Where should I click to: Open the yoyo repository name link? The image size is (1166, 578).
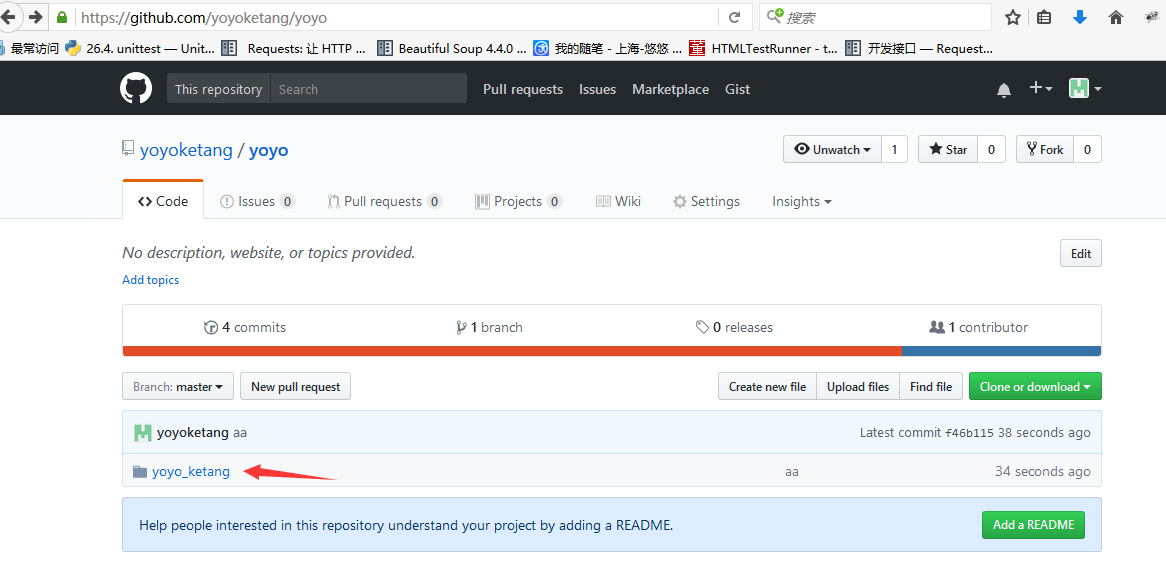point(268,150)
